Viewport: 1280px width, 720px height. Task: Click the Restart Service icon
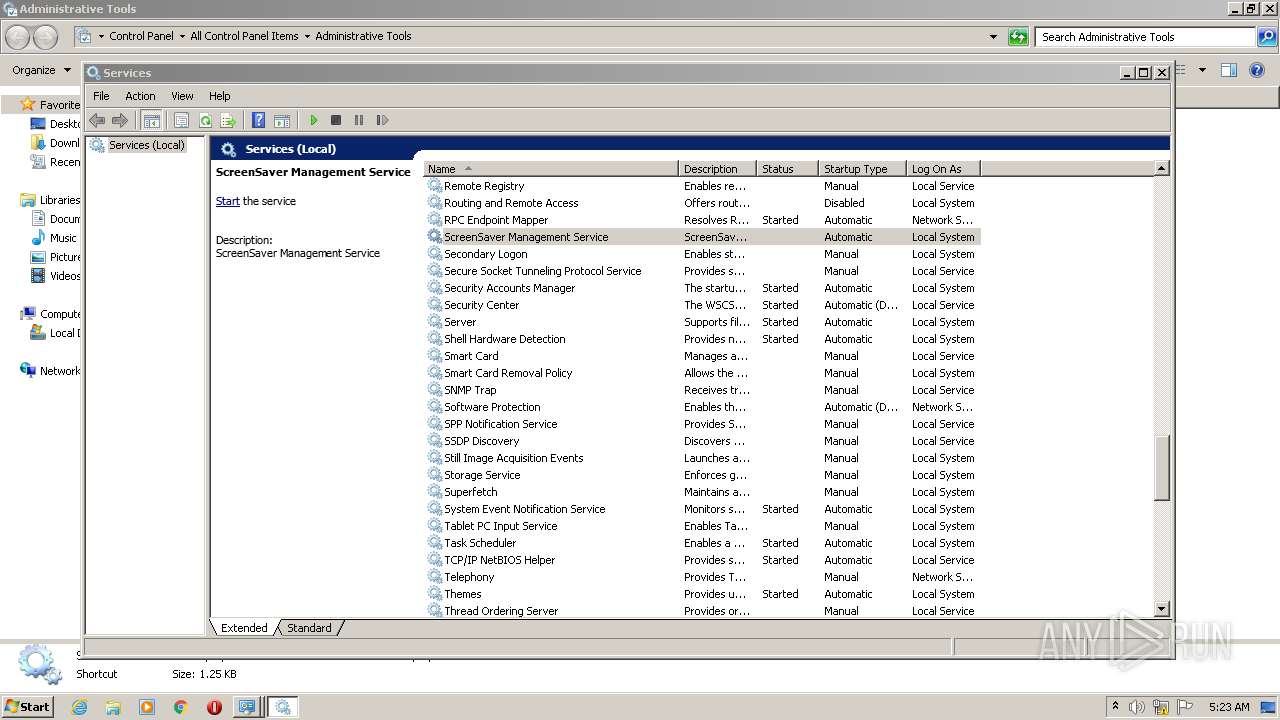click(382, 120)
